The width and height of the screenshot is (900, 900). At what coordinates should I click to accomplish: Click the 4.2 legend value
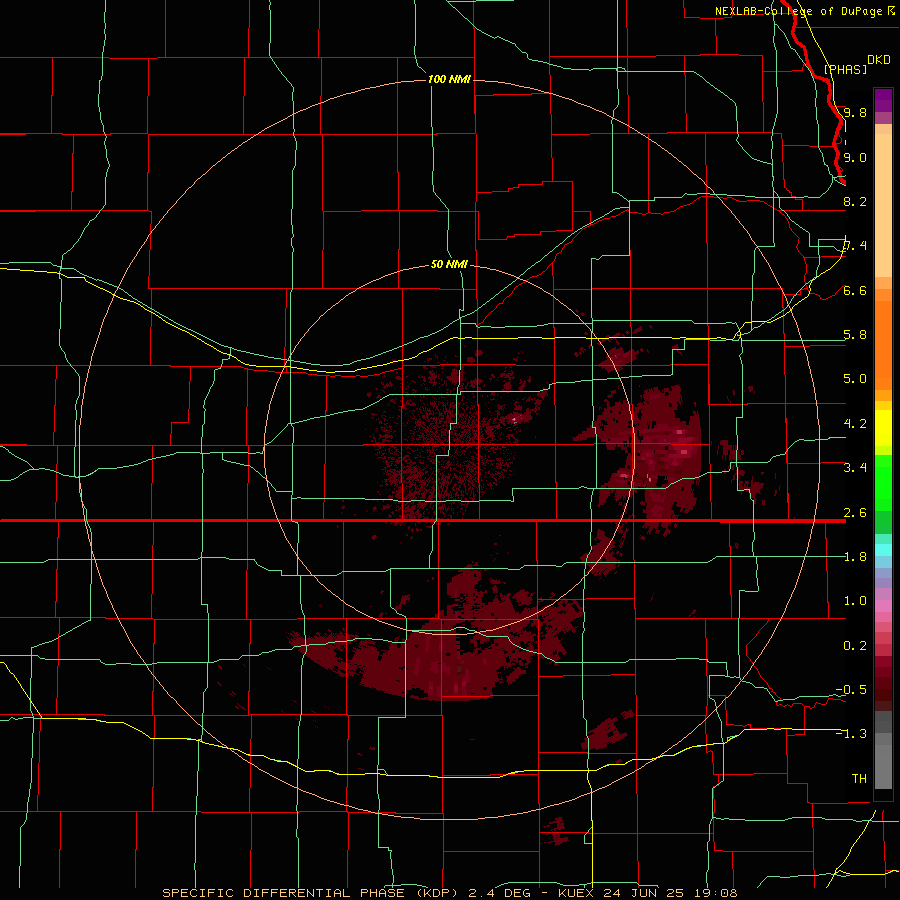click(x=855, y=424)
